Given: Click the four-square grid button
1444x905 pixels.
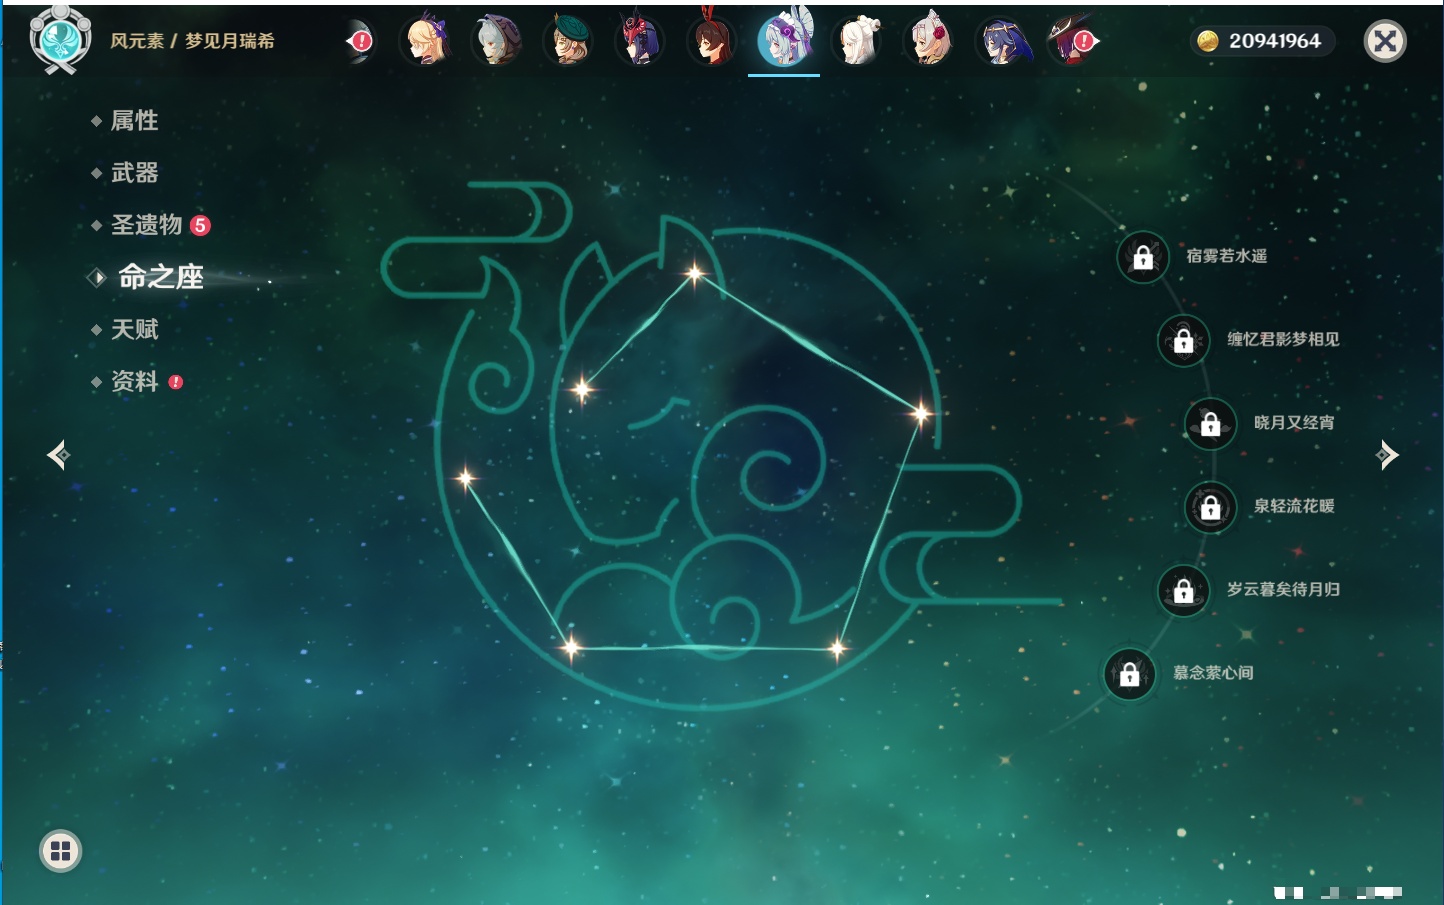Looking at the screenshot, I should click(x=60, y=851).
